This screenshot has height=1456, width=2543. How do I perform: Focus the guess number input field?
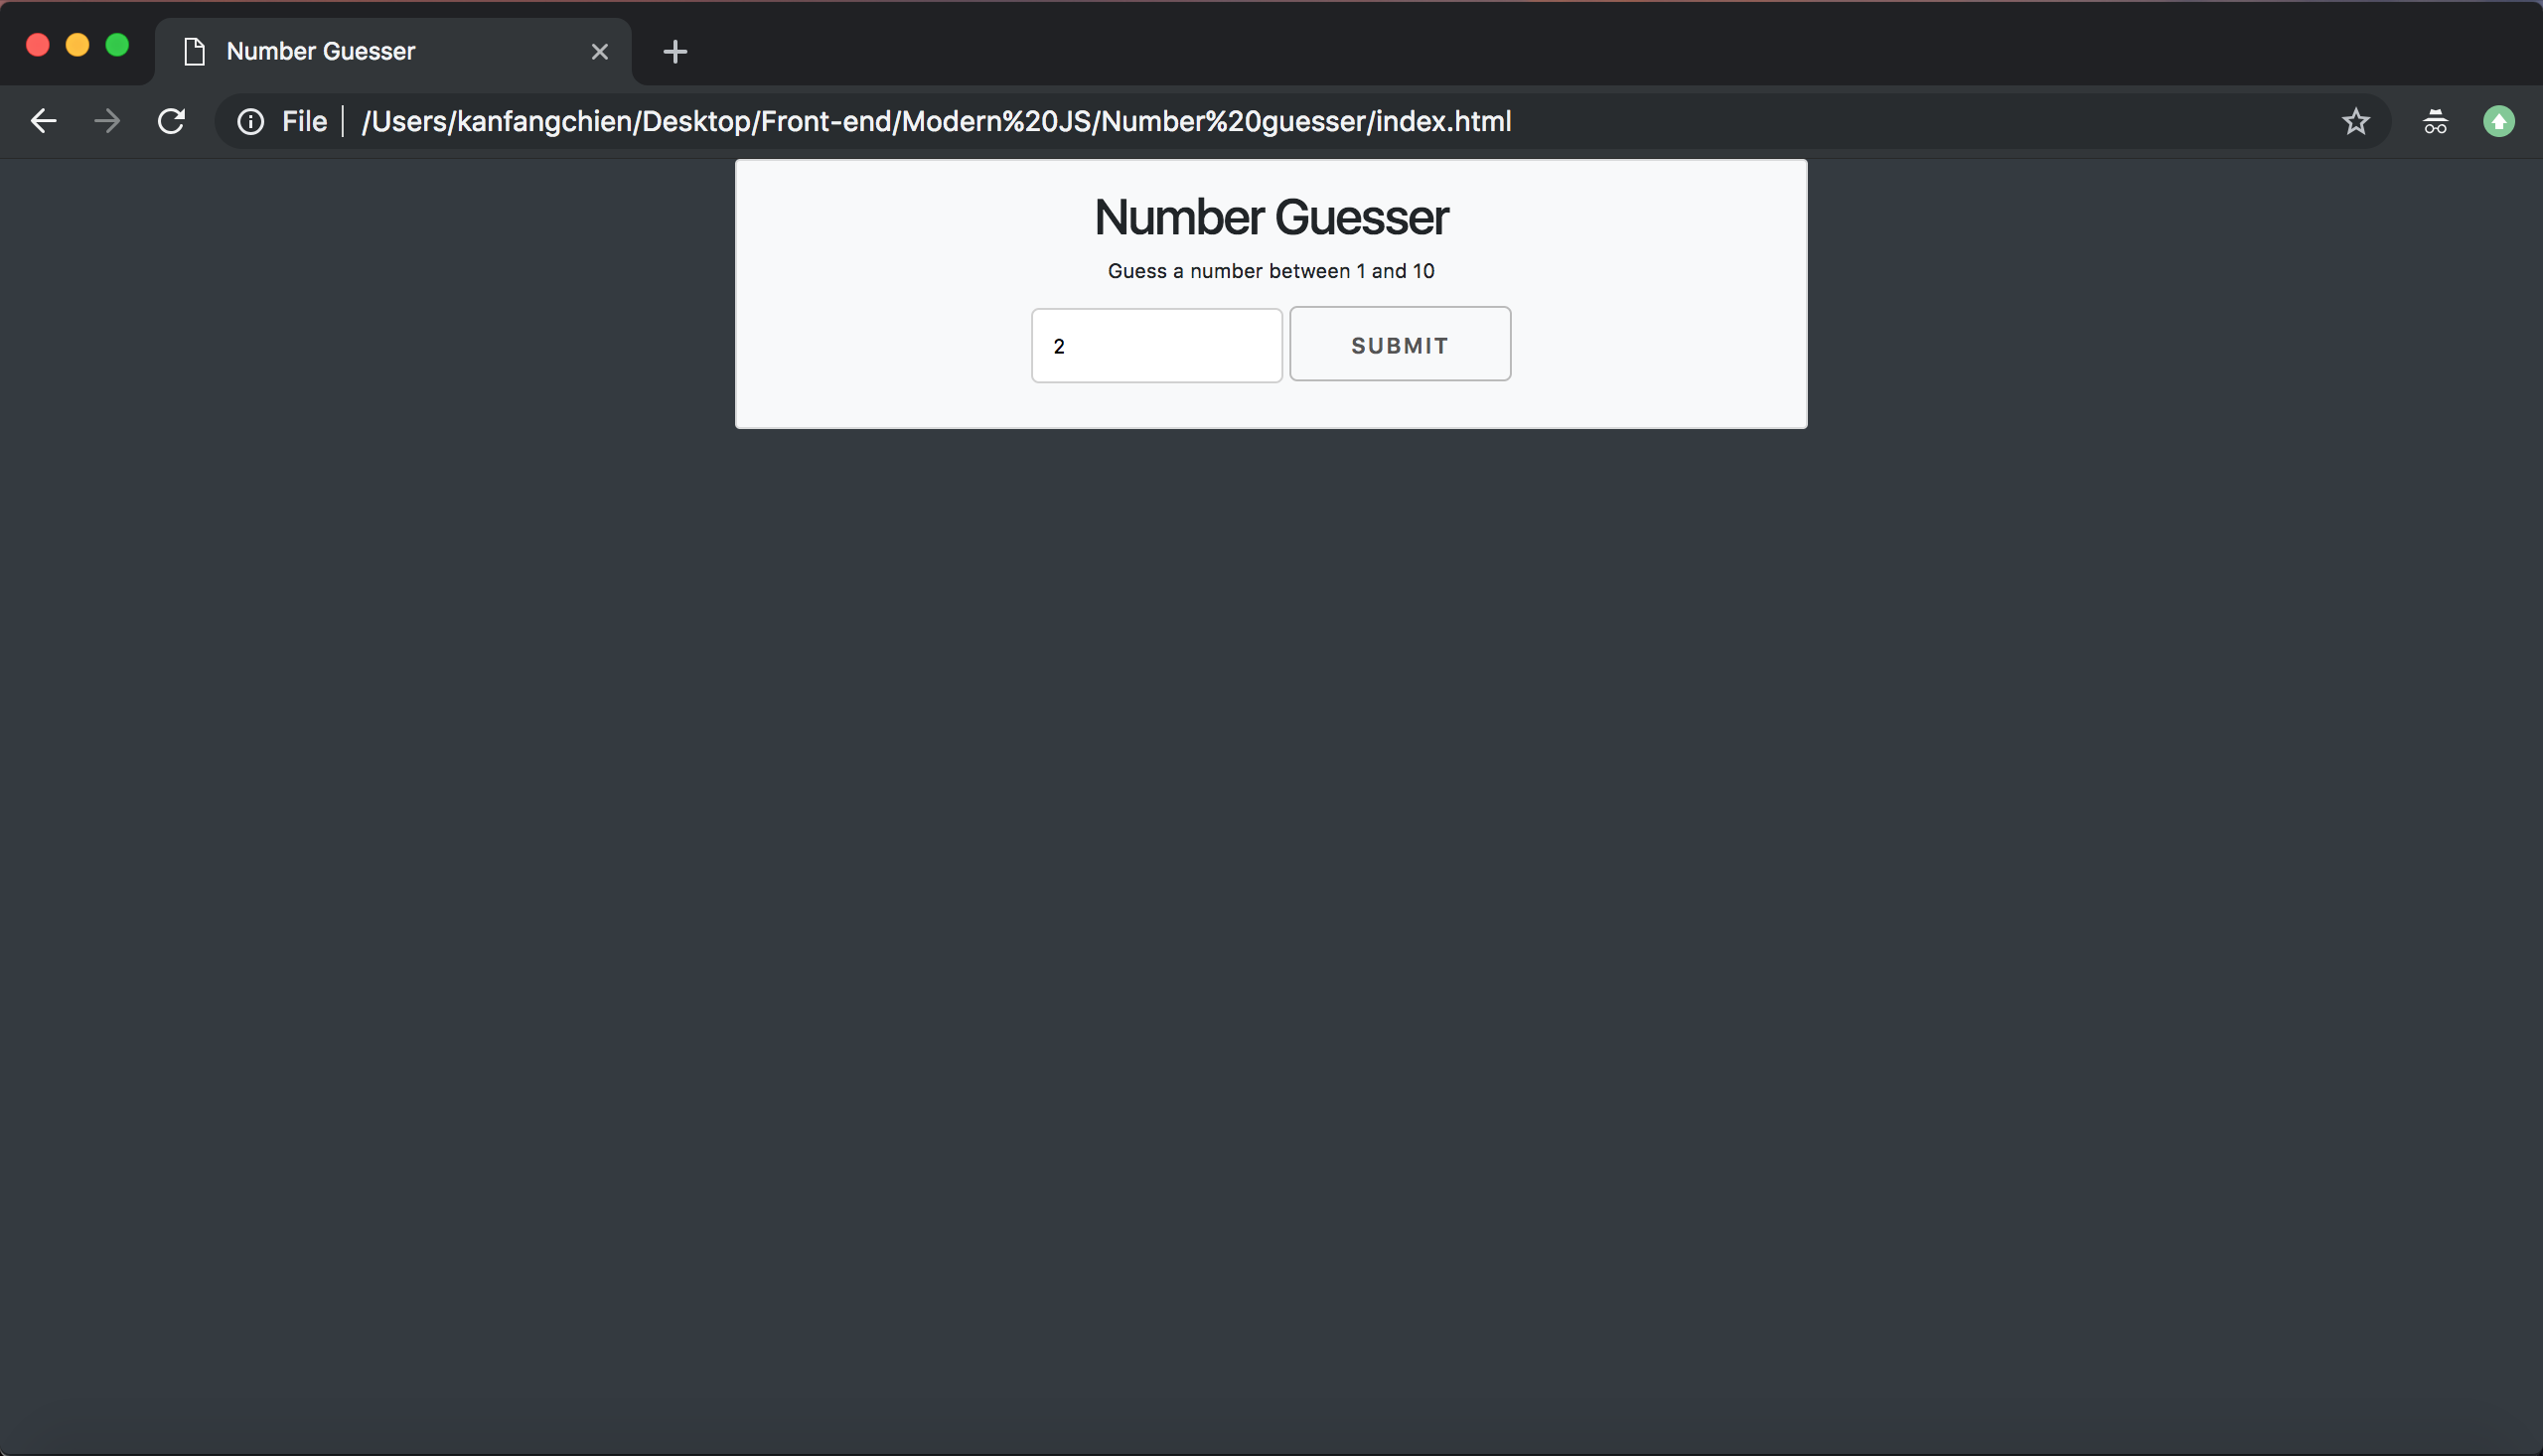pos(1156,345)
